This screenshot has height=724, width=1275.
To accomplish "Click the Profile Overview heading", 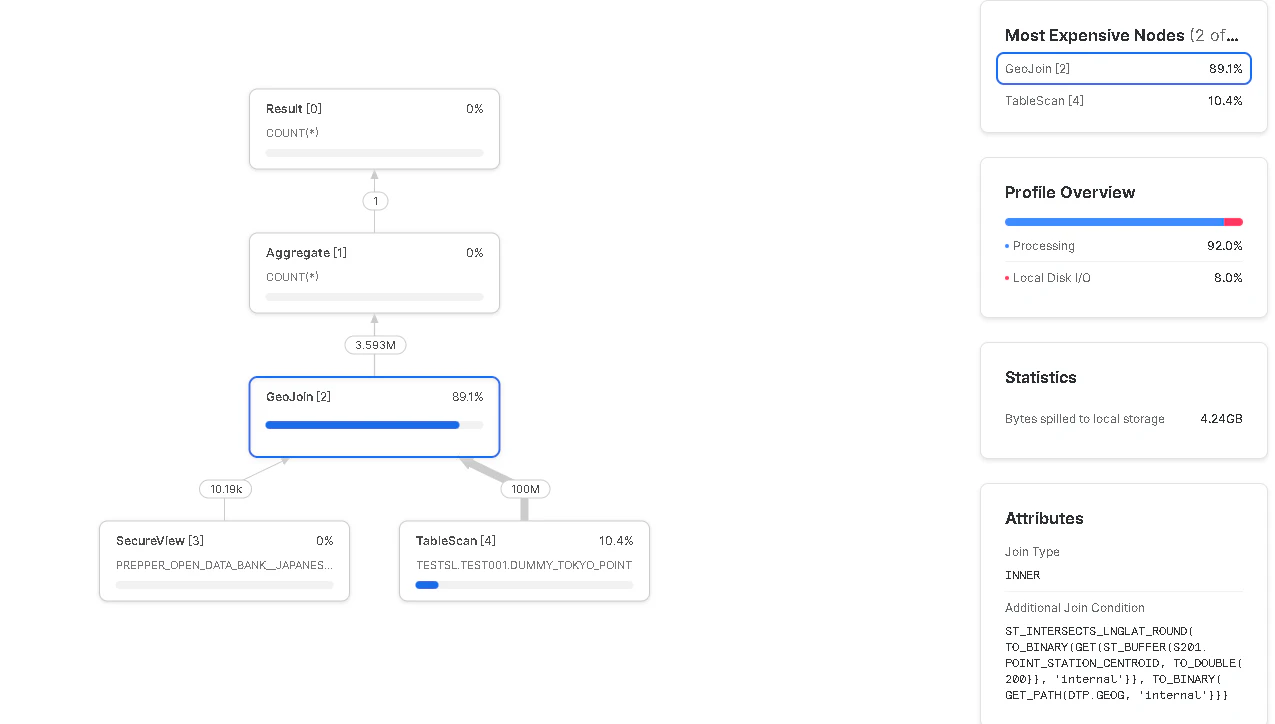I will click(x=1070, y=192).
